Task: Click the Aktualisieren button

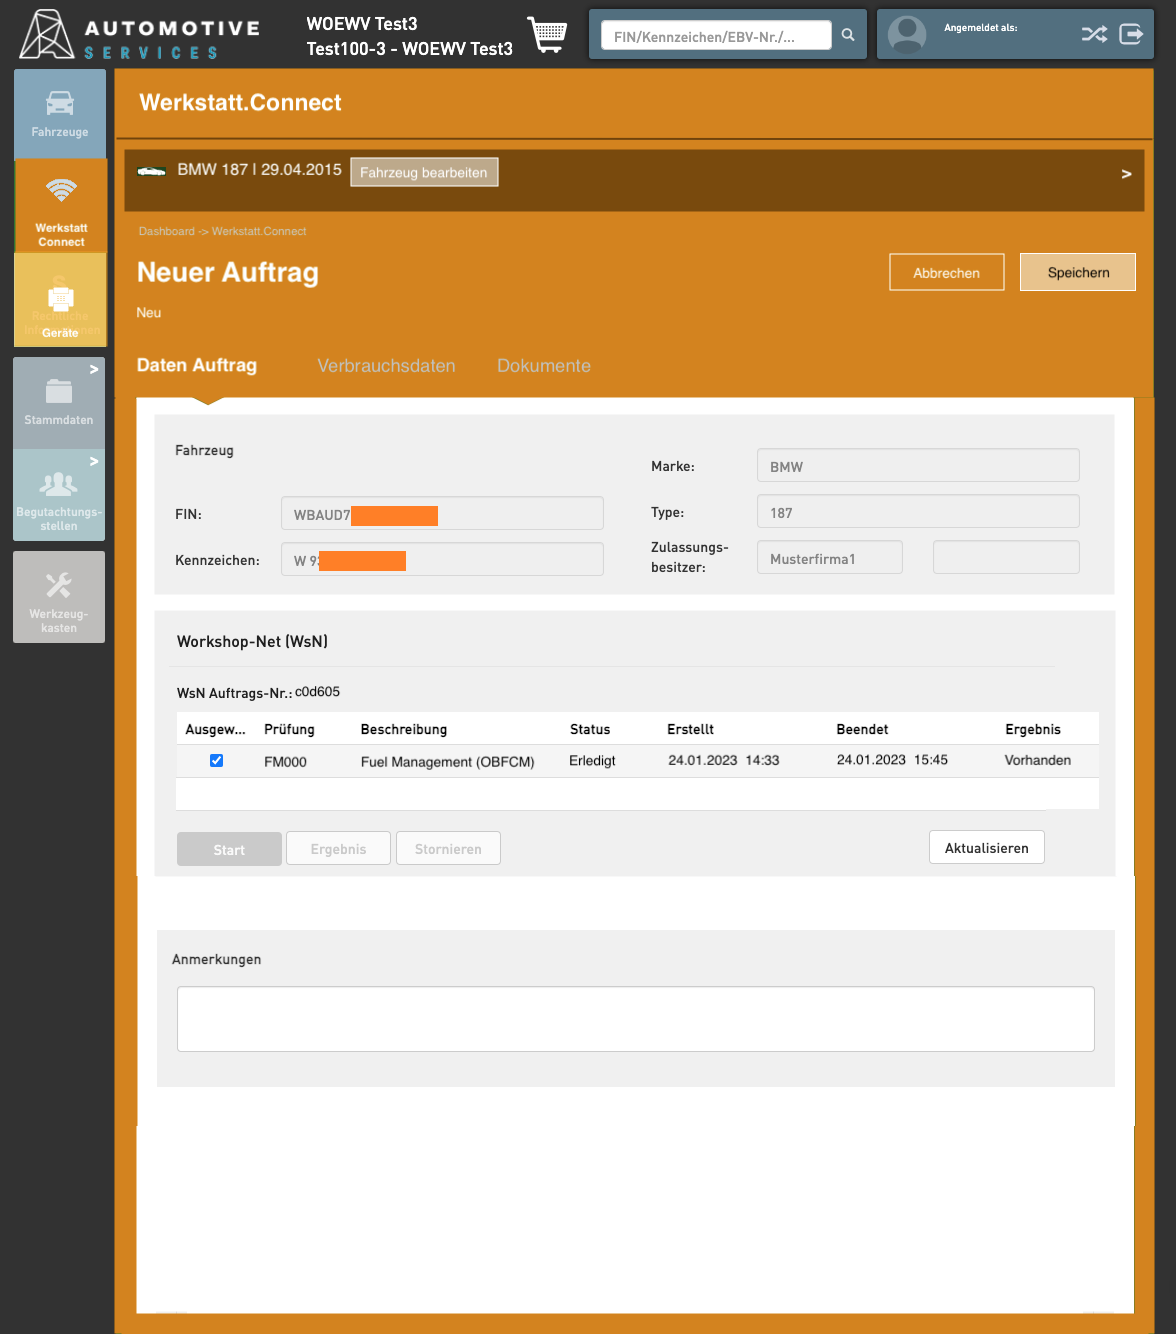Action: point(986,848)
